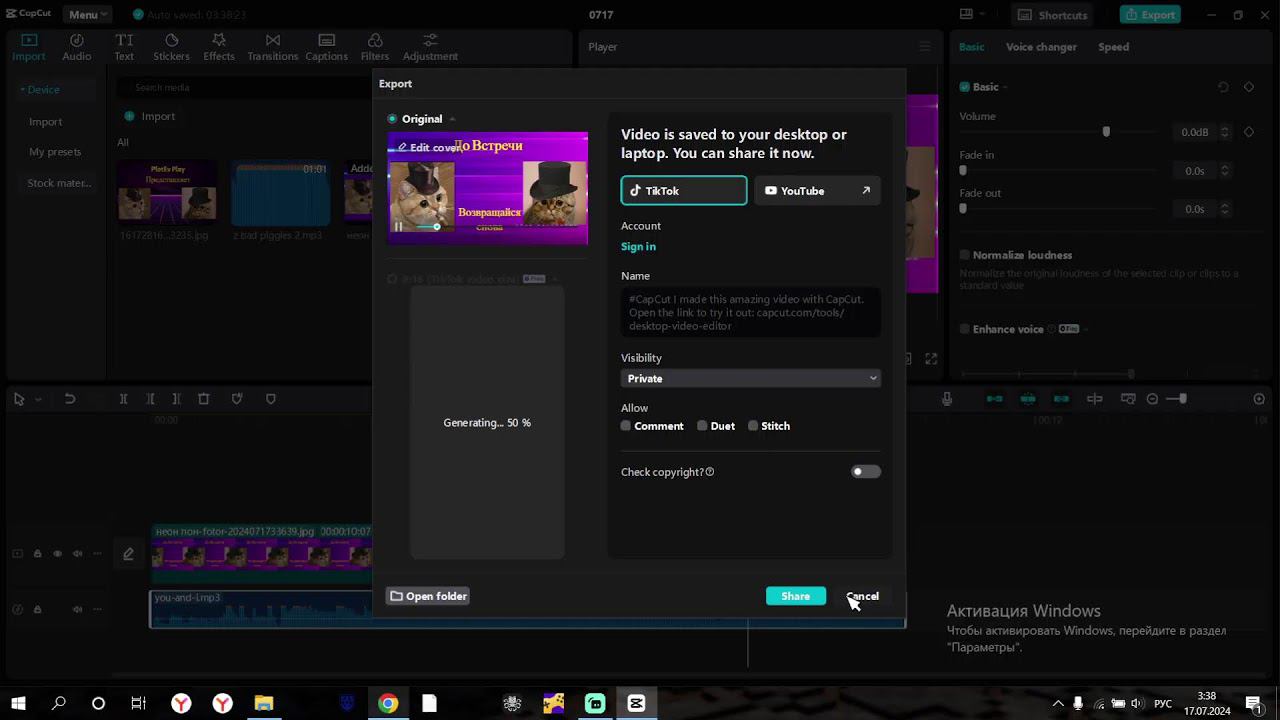The image size is (1280, 720).
Task: Toggle the Check copyright switch
Action: pos(866,472)
